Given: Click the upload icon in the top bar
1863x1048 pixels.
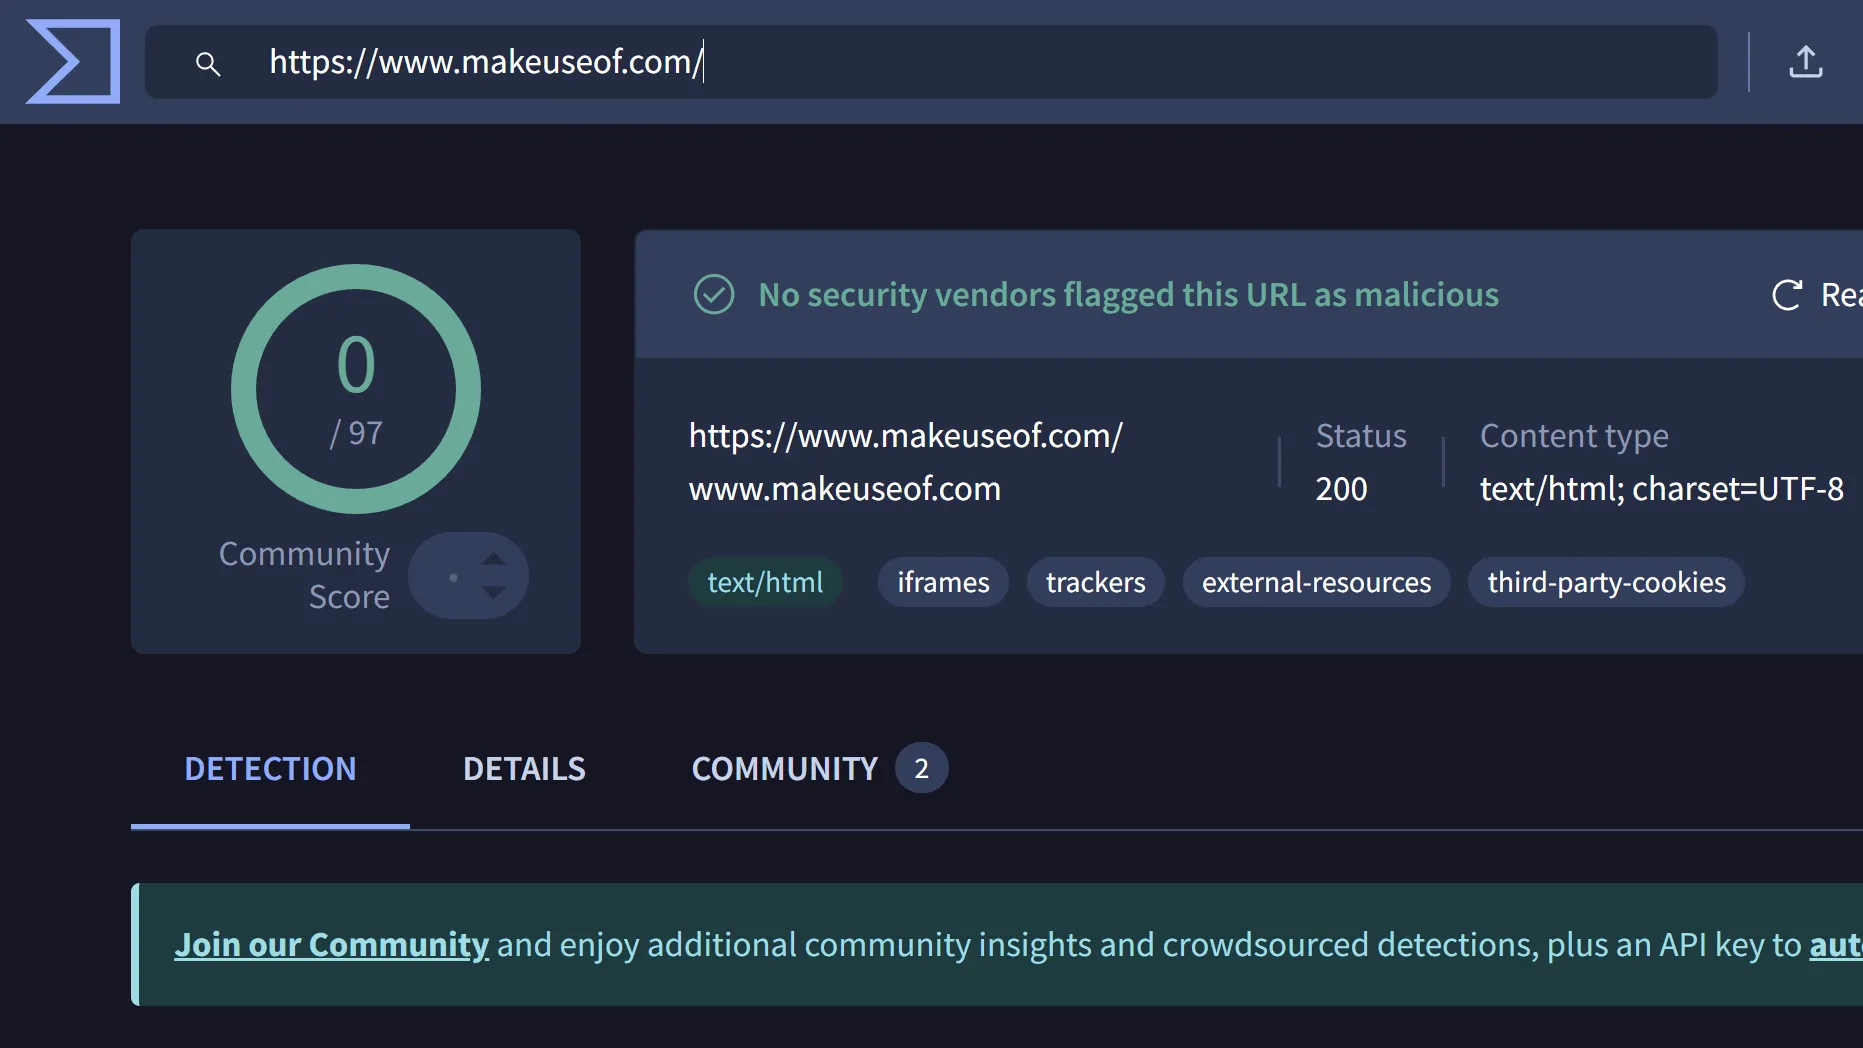Looking at the screenshot, I should coord(1806,62).
